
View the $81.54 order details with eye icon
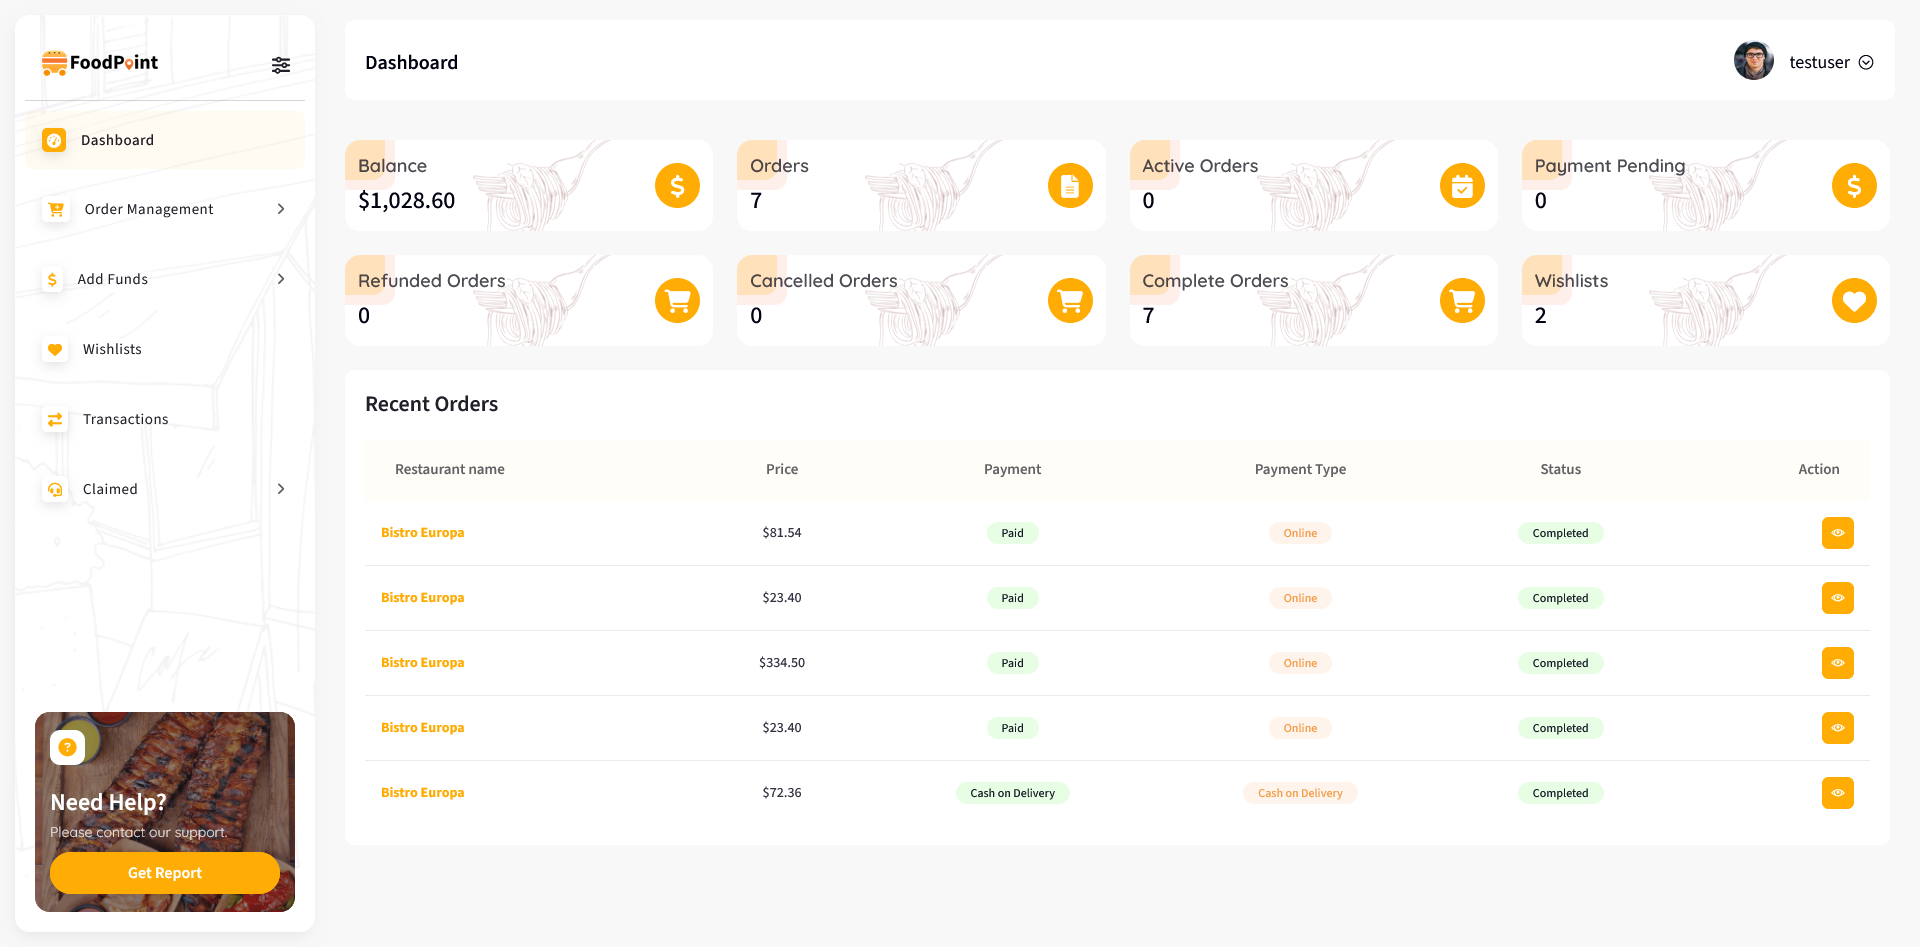click(x=1837, y=532)
